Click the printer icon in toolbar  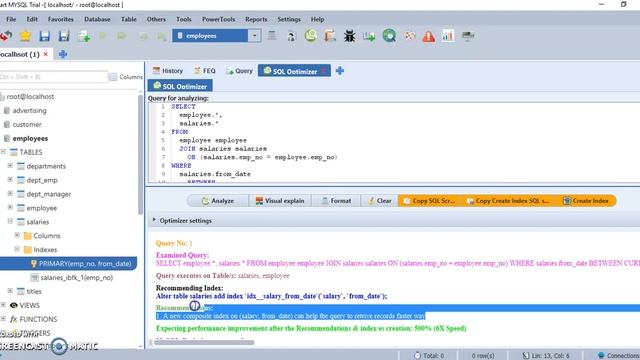(x=468, y=36)
